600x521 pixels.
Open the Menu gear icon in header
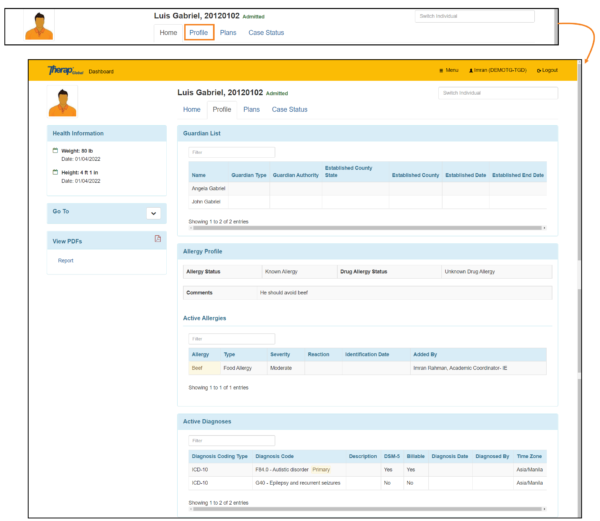pyautogui.click(x=441, y=71)
